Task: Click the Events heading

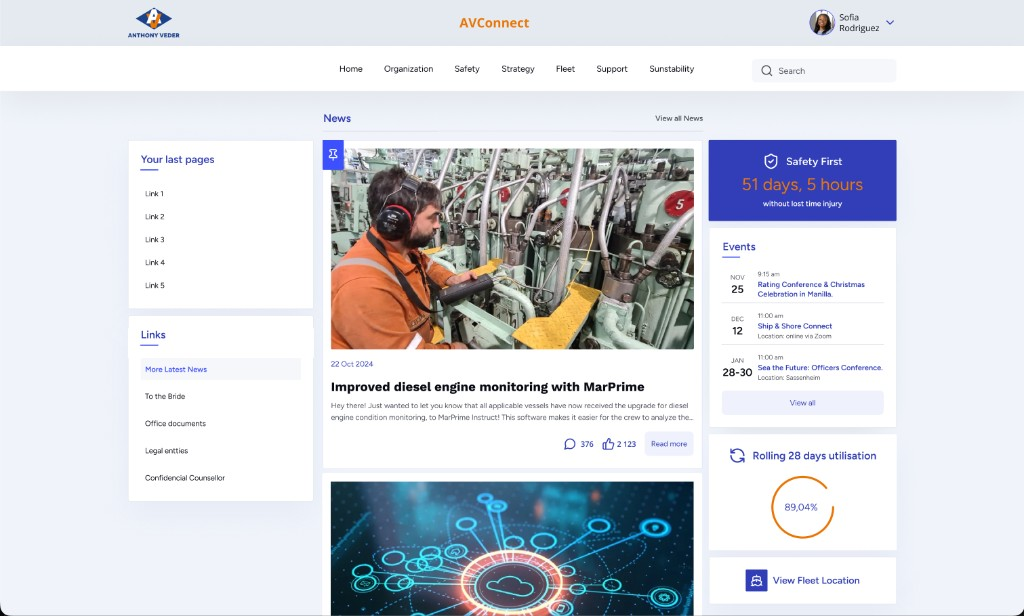Action: pos(739,247)
